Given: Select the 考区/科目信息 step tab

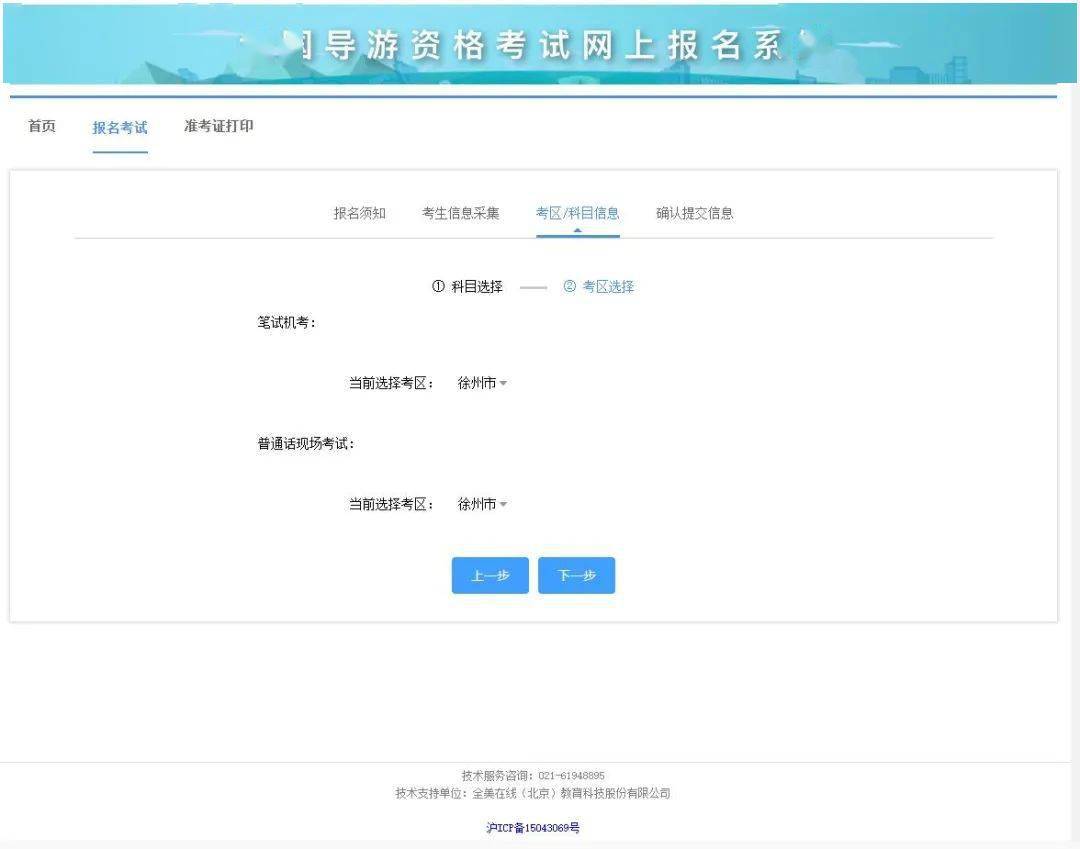Looking at the screenshot, I should click(x=577, y=213).
